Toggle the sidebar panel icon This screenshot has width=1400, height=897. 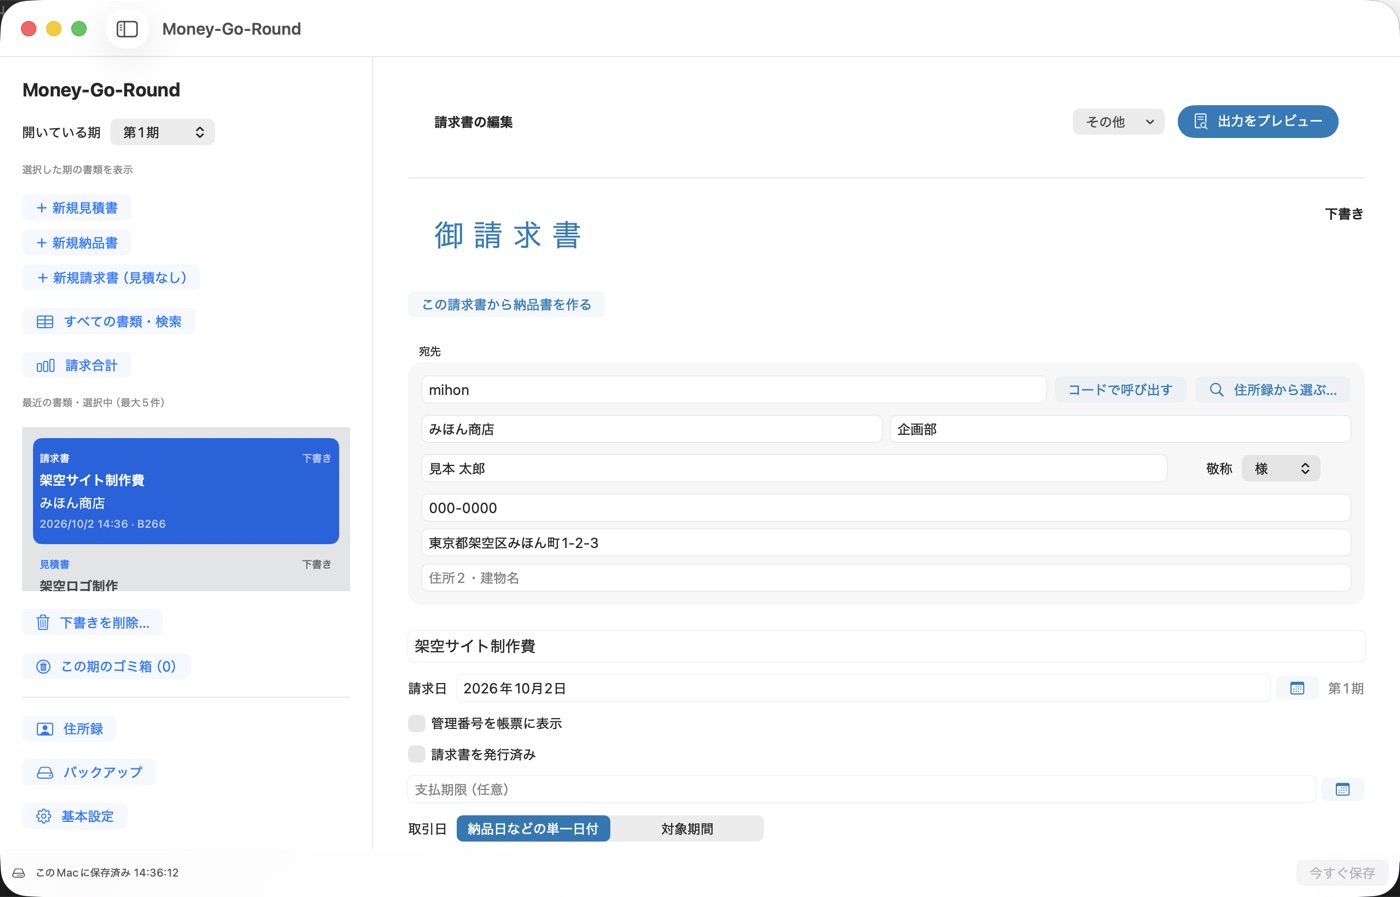pyautogui.click(x=127, y=29)
